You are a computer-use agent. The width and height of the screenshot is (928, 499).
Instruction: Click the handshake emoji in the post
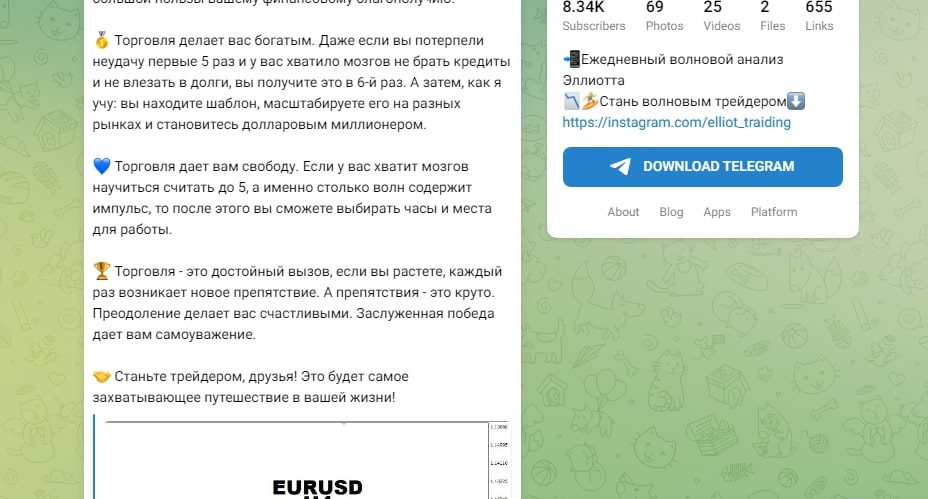tap(102, 376)
